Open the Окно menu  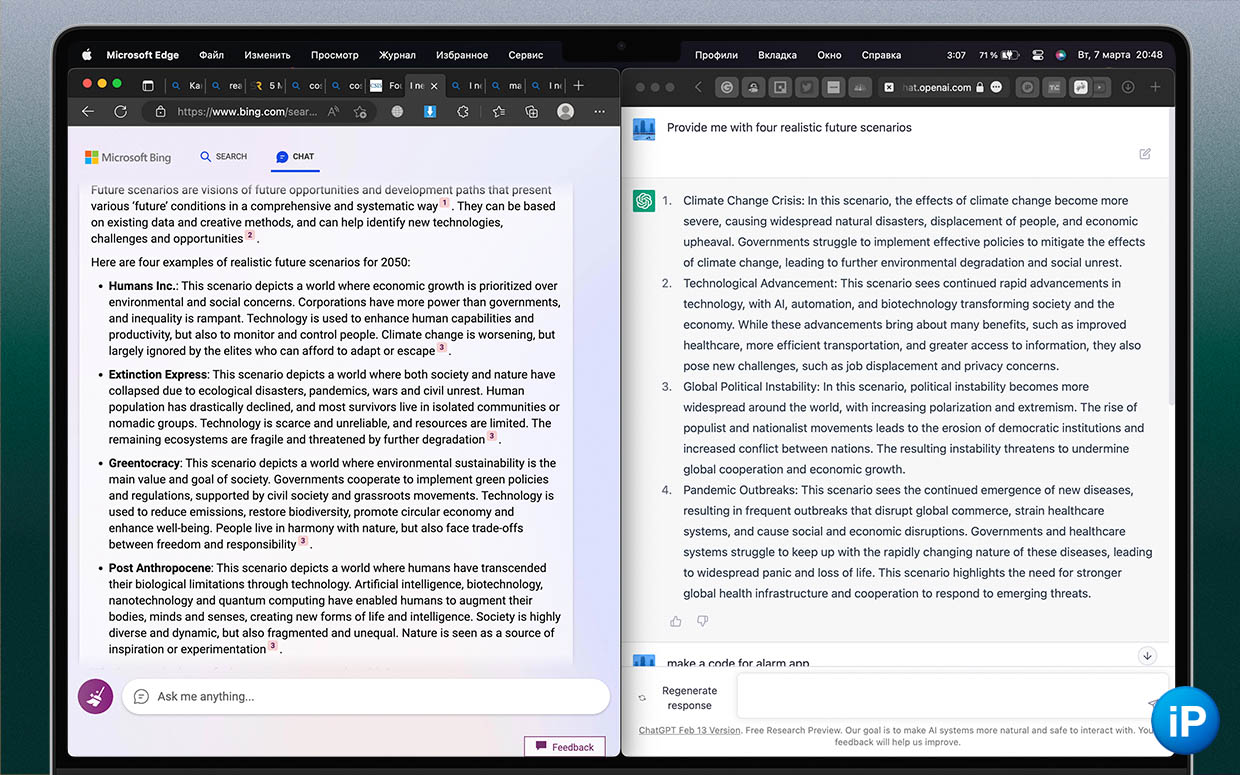(829, 55)
